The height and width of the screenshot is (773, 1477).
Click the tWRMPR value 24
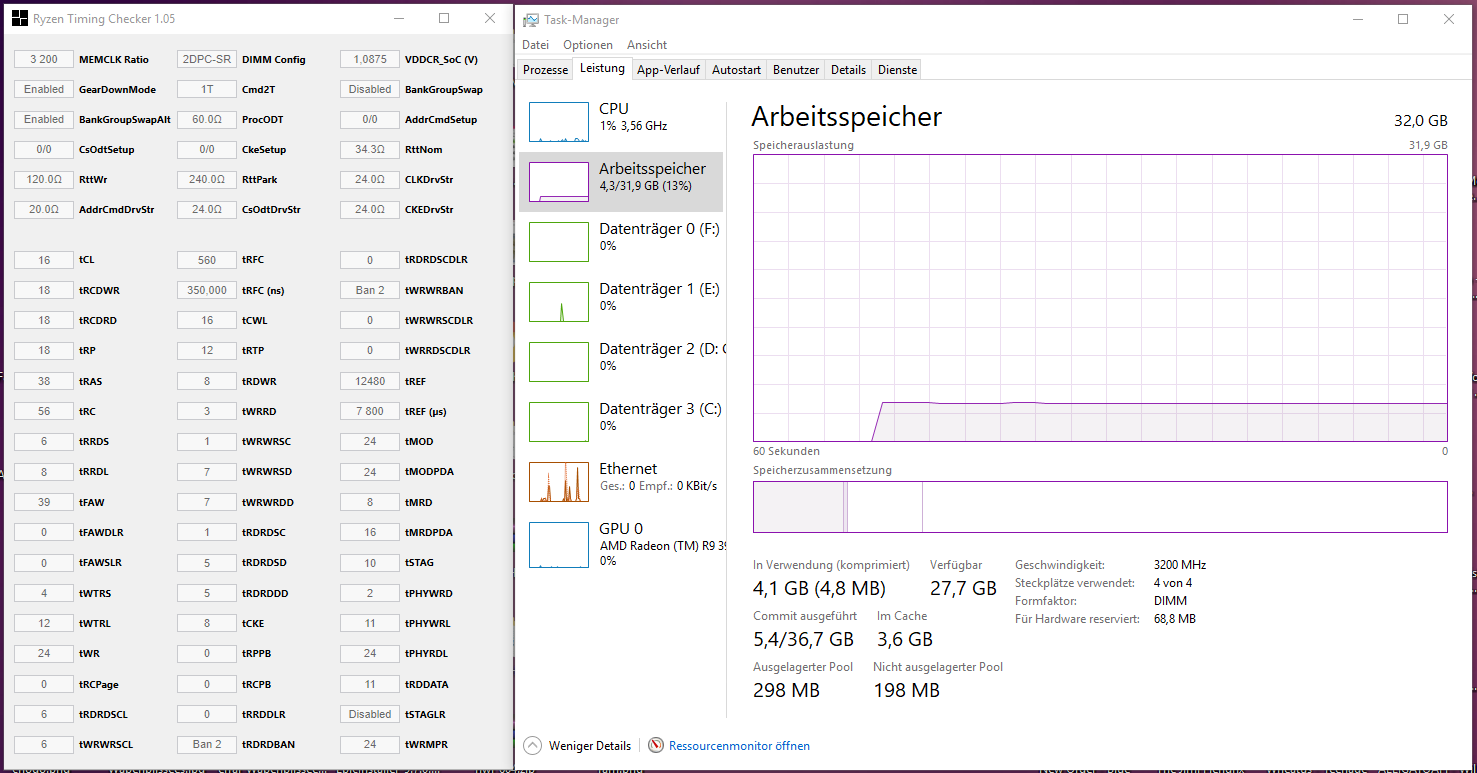click(370, 744)
